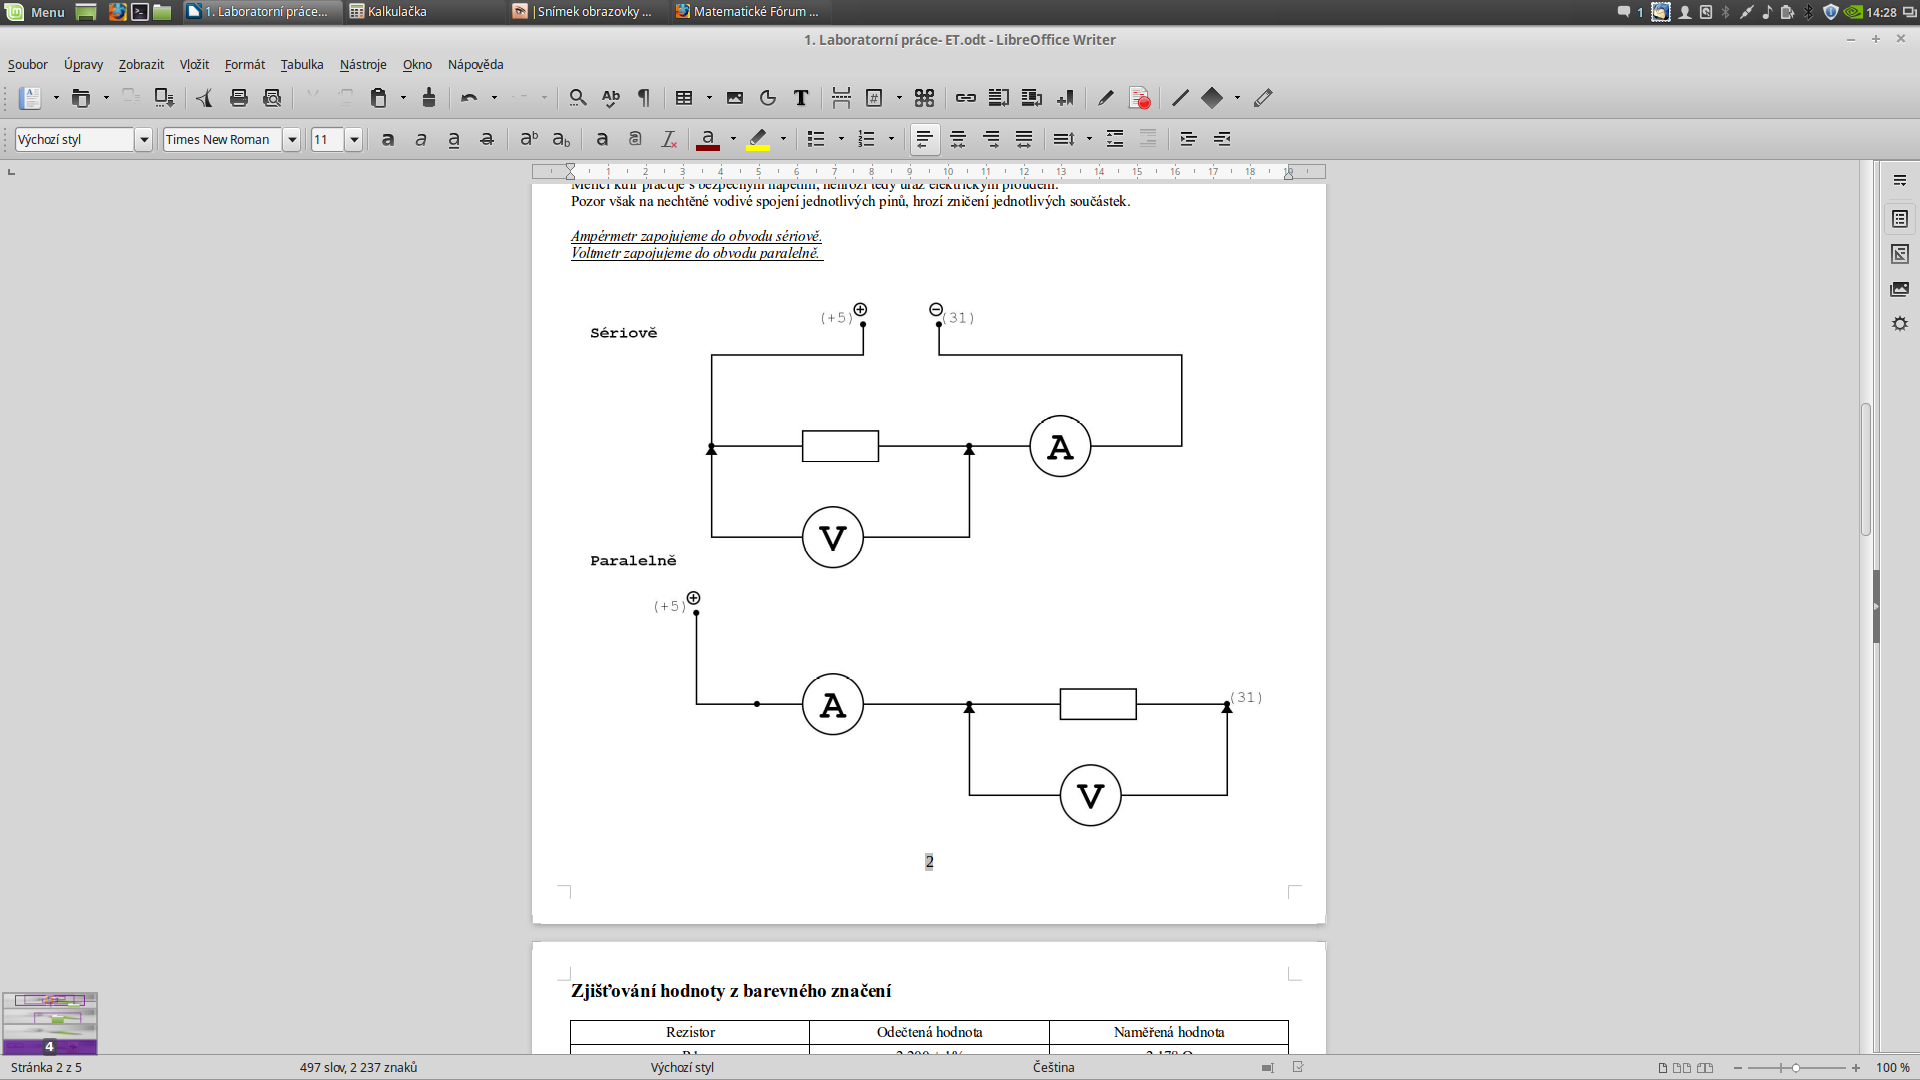Insert a bookmark

coord(1065,98)
